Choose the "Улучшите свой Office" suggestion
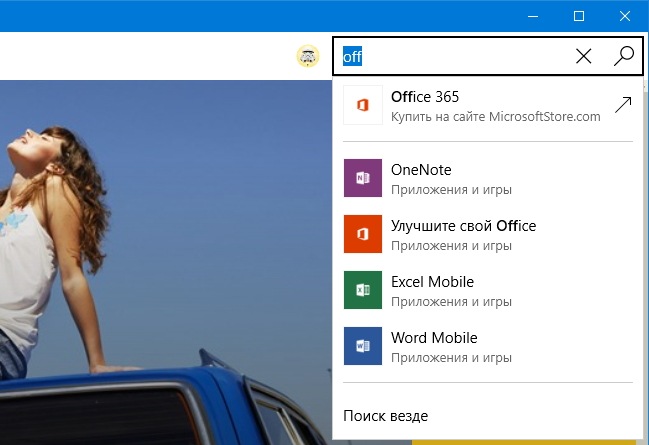 [x=464, y=226]
